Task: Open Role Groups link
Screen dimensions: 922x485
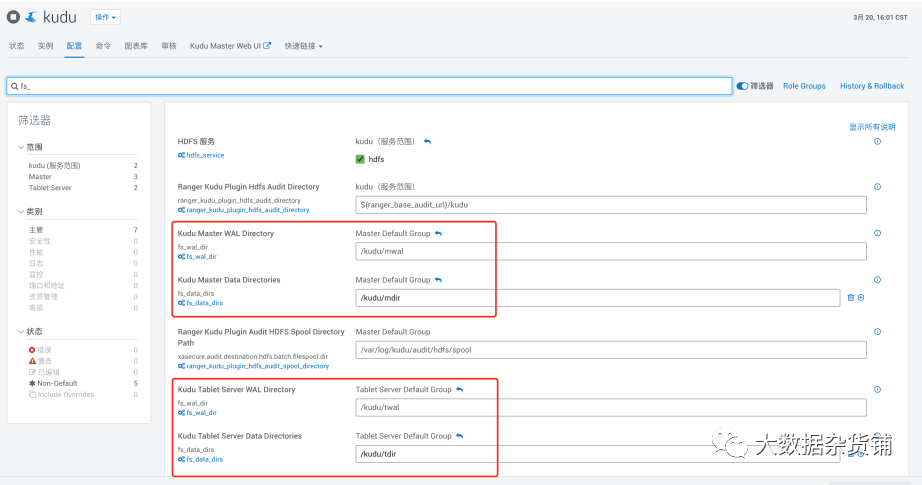Action: tap(804, 86)
